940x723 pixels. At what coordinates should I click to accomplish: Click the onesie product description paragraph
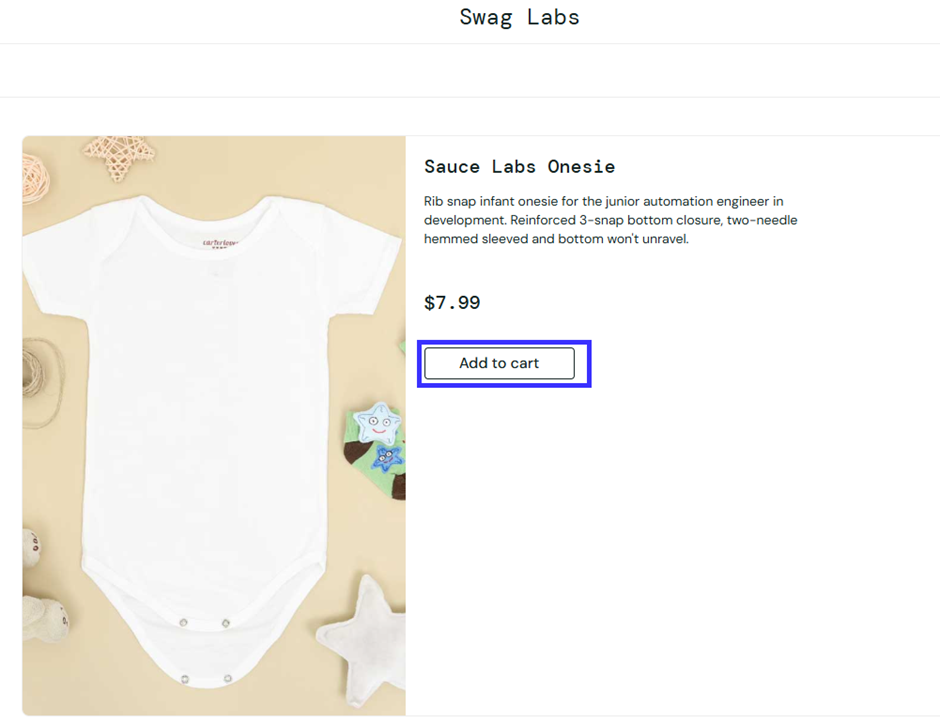click(610, 220)
